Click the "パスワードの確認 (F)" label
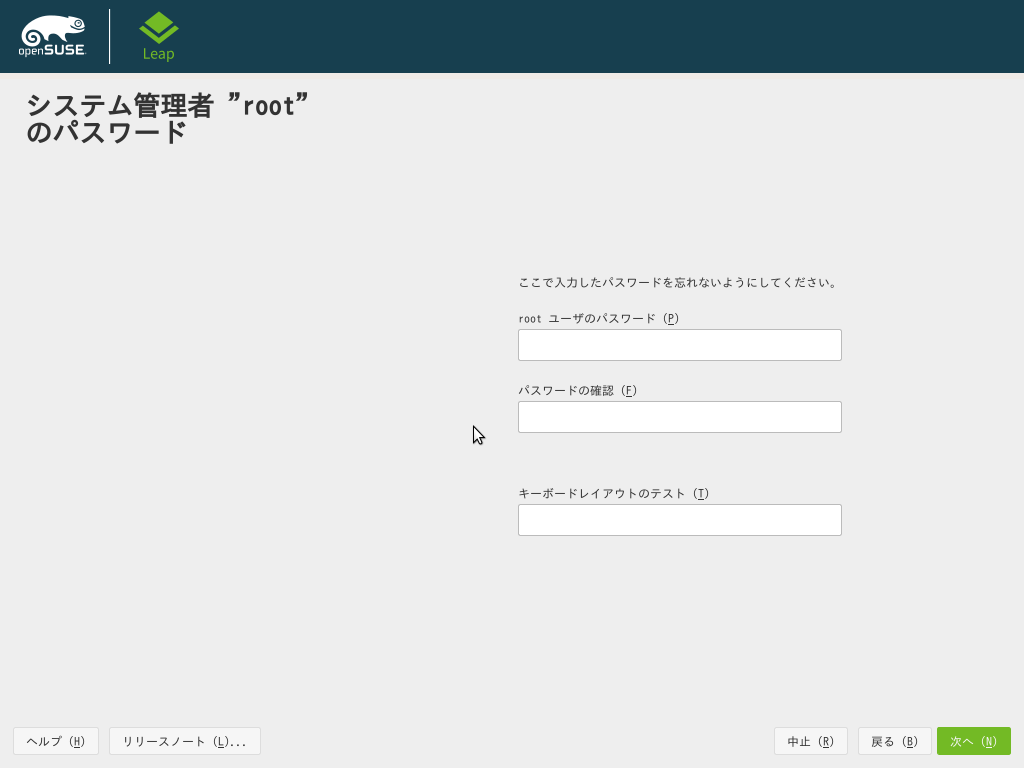The image size is (1024, 768). pyautogui.click(x=577, y=391)
